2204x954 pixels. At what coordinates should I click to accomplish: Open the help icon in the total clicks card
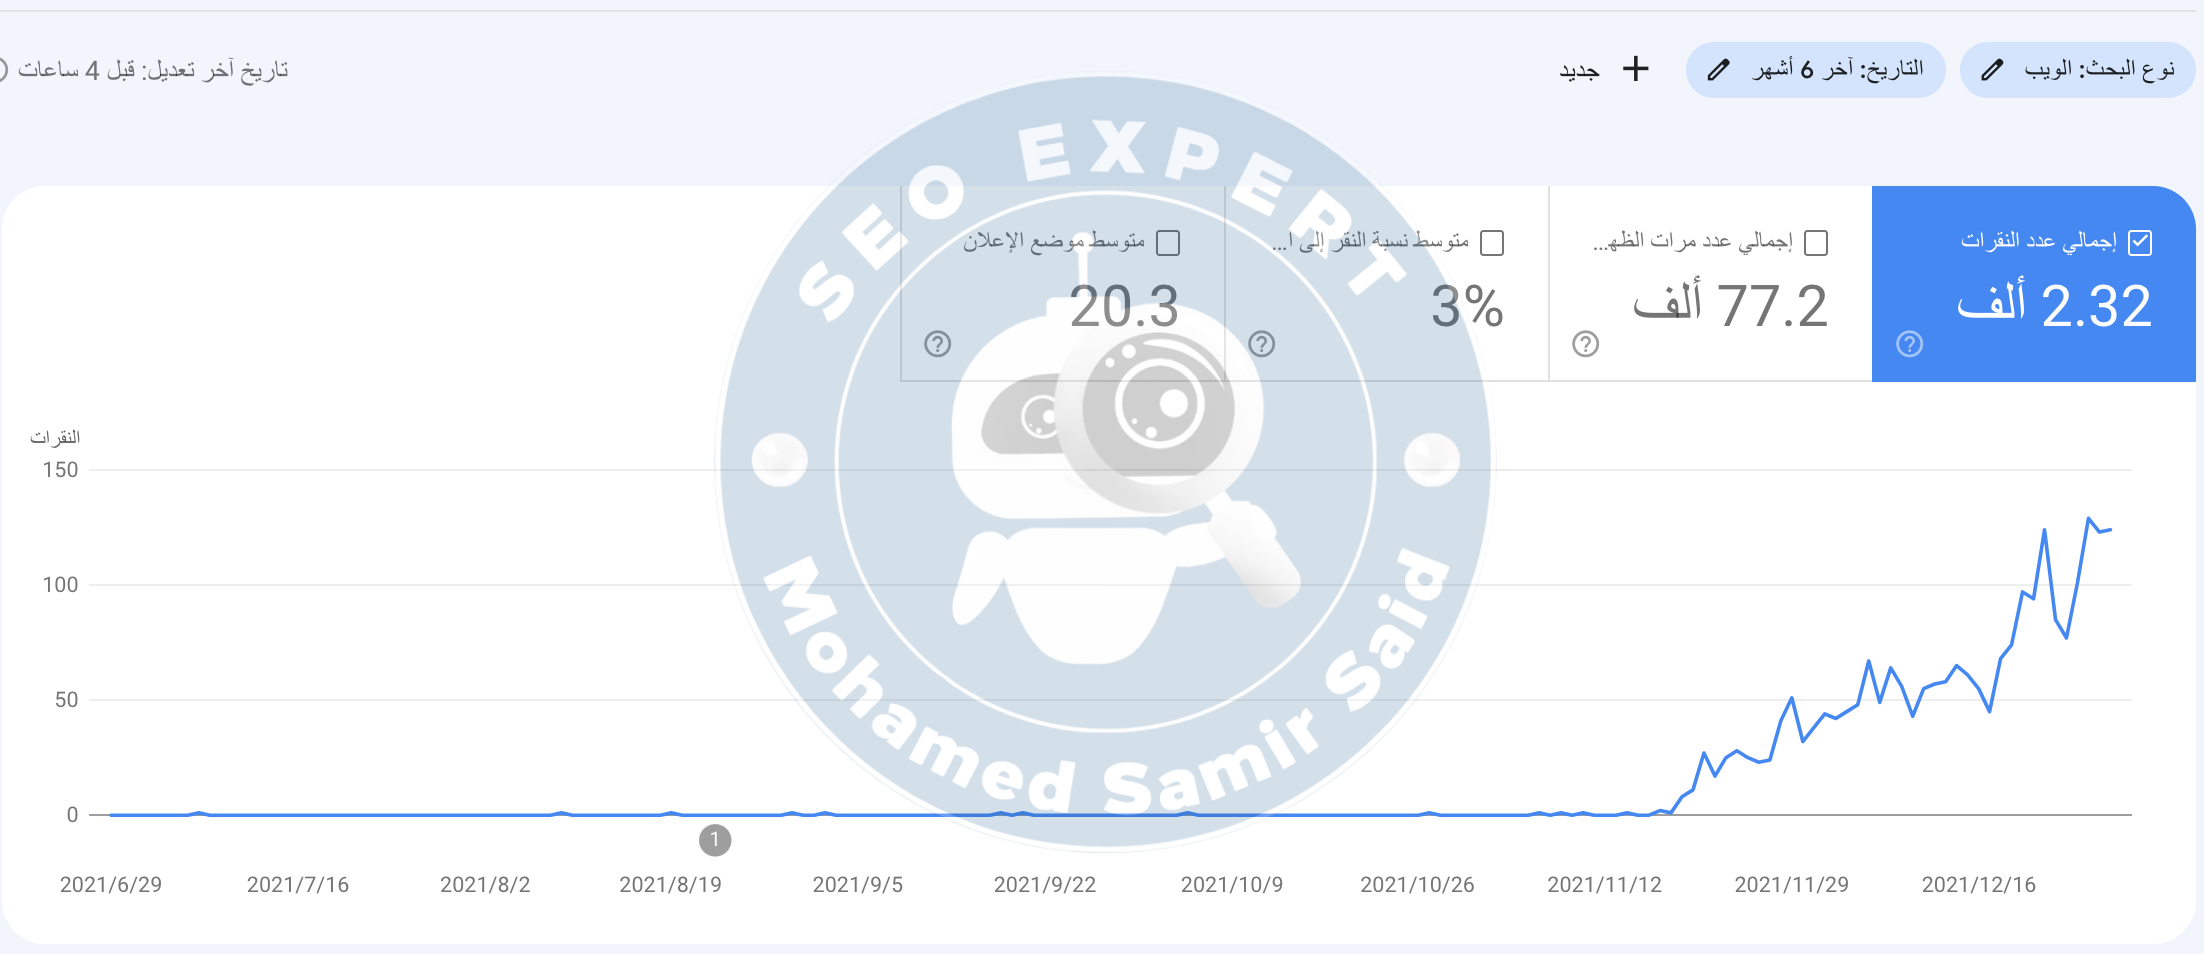(x=1909, y=344)
